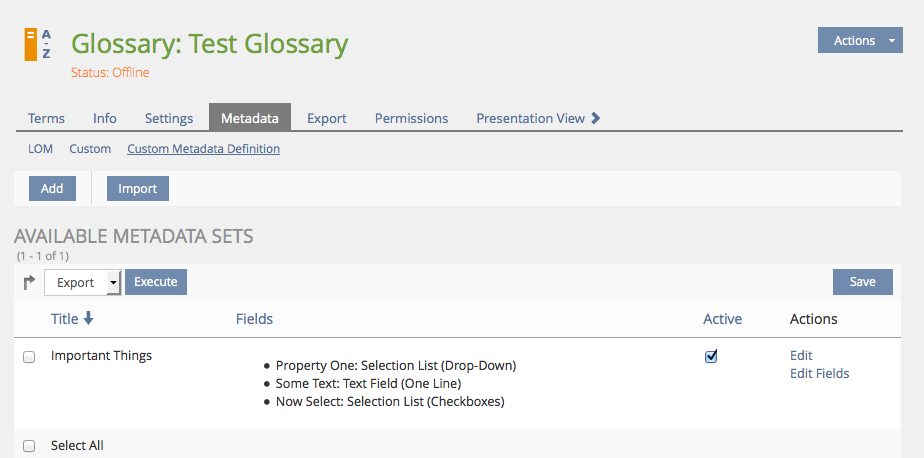Click the chevron after Presentation View
Screen dimensions: 924x458
pyautogui.click(x=596, y=118)
